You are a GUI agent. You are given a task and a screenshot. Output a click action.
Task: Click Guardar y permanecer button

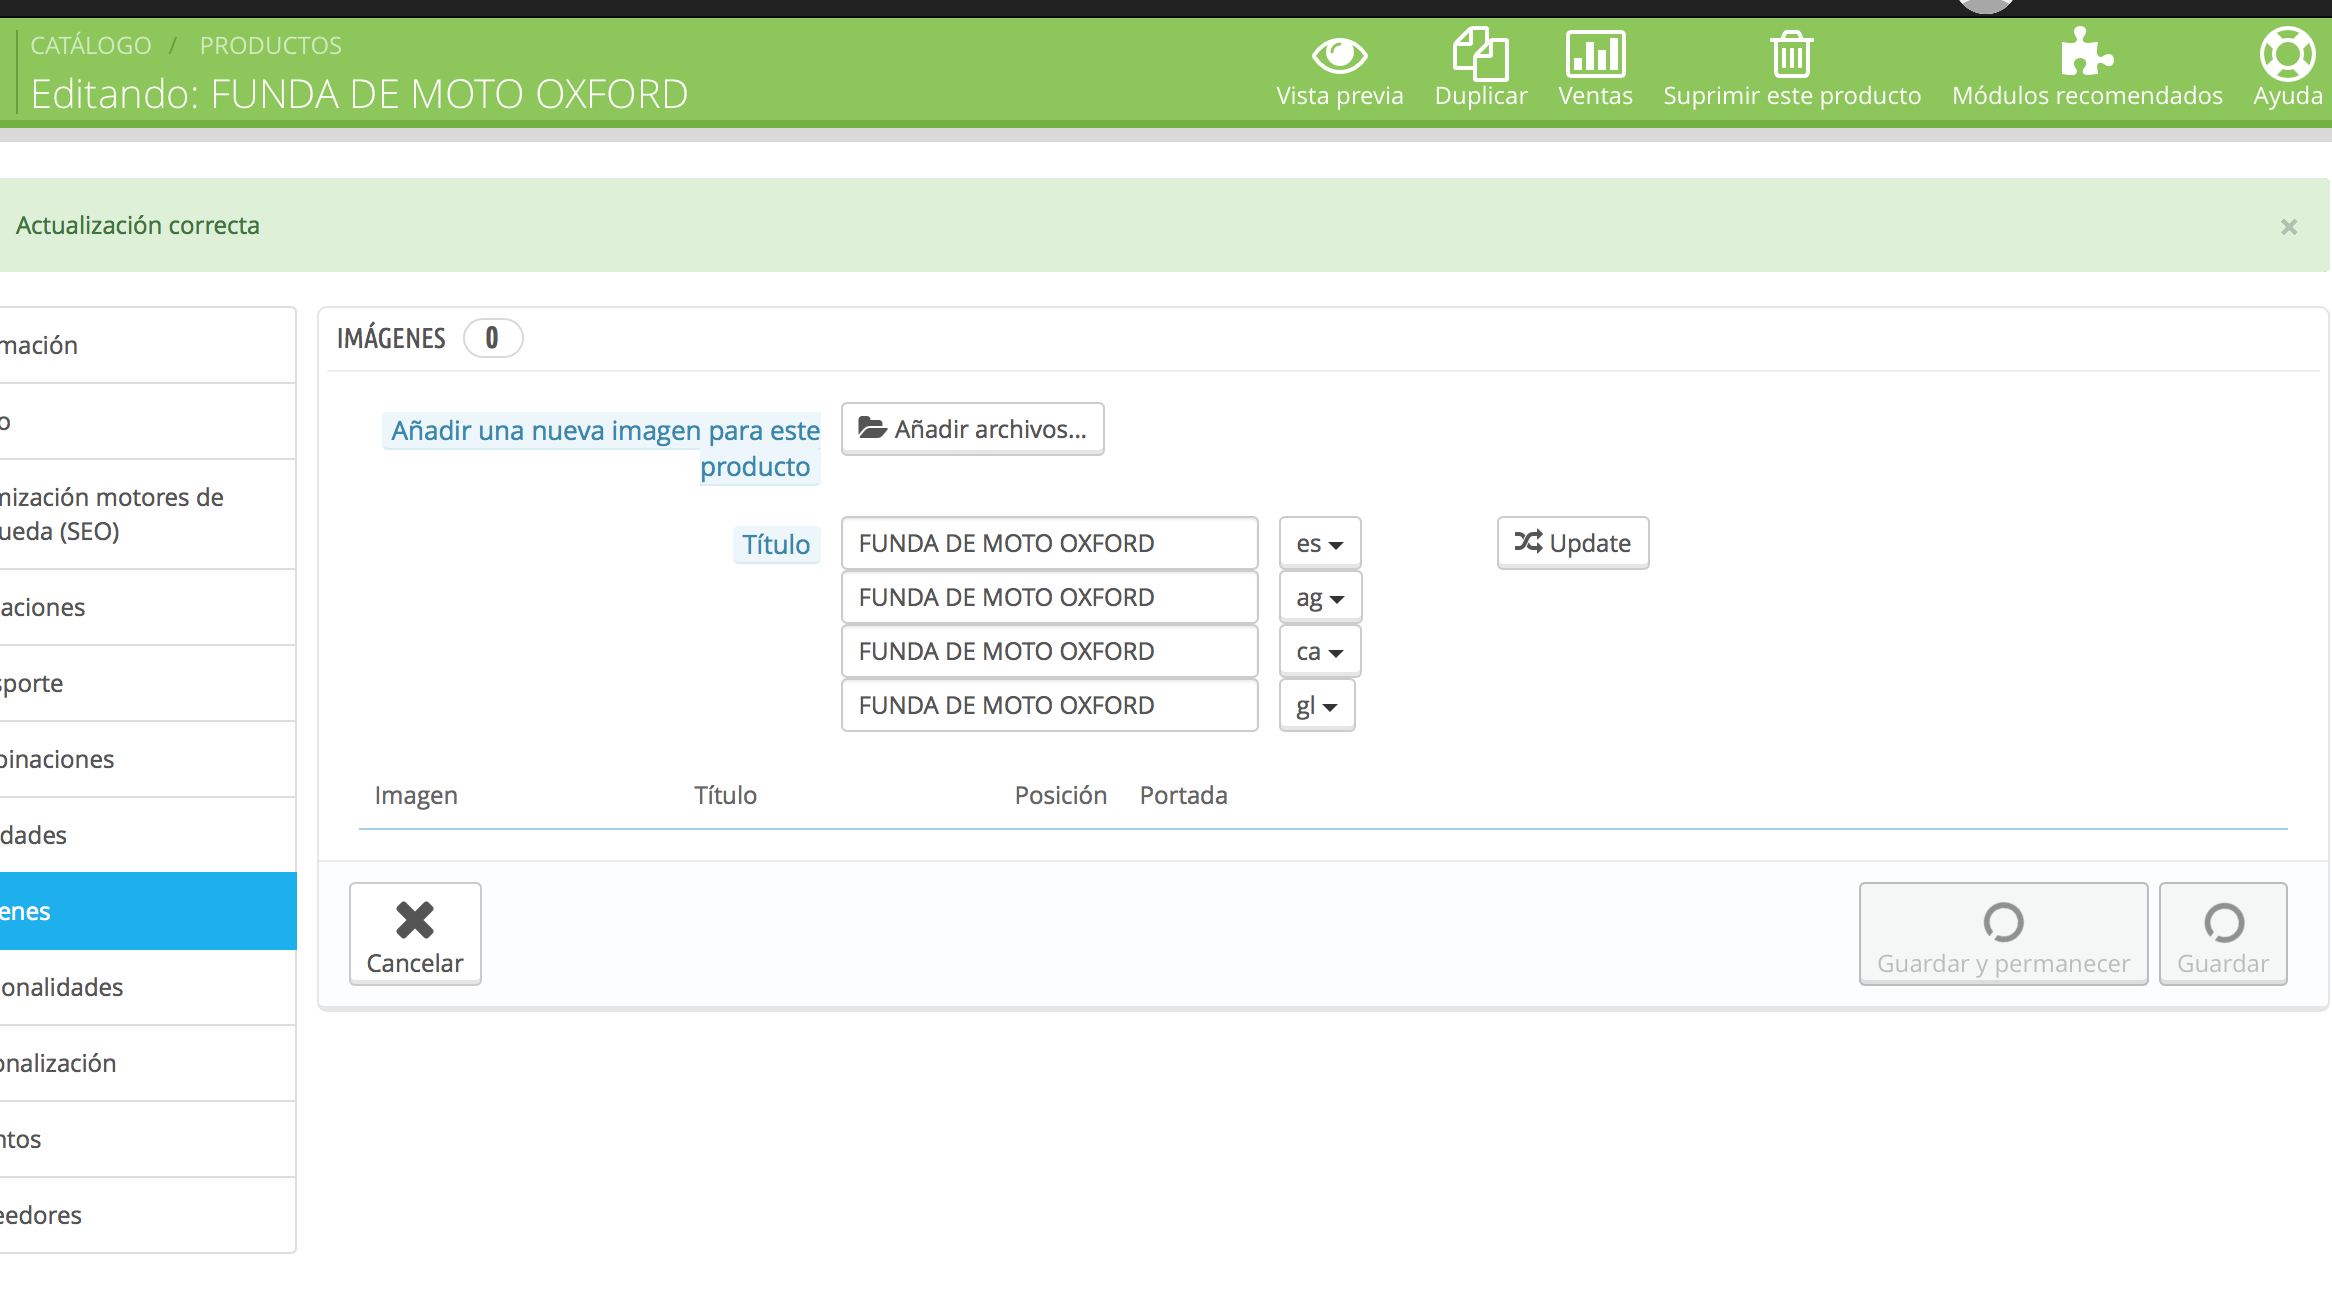coord(2002,934)
